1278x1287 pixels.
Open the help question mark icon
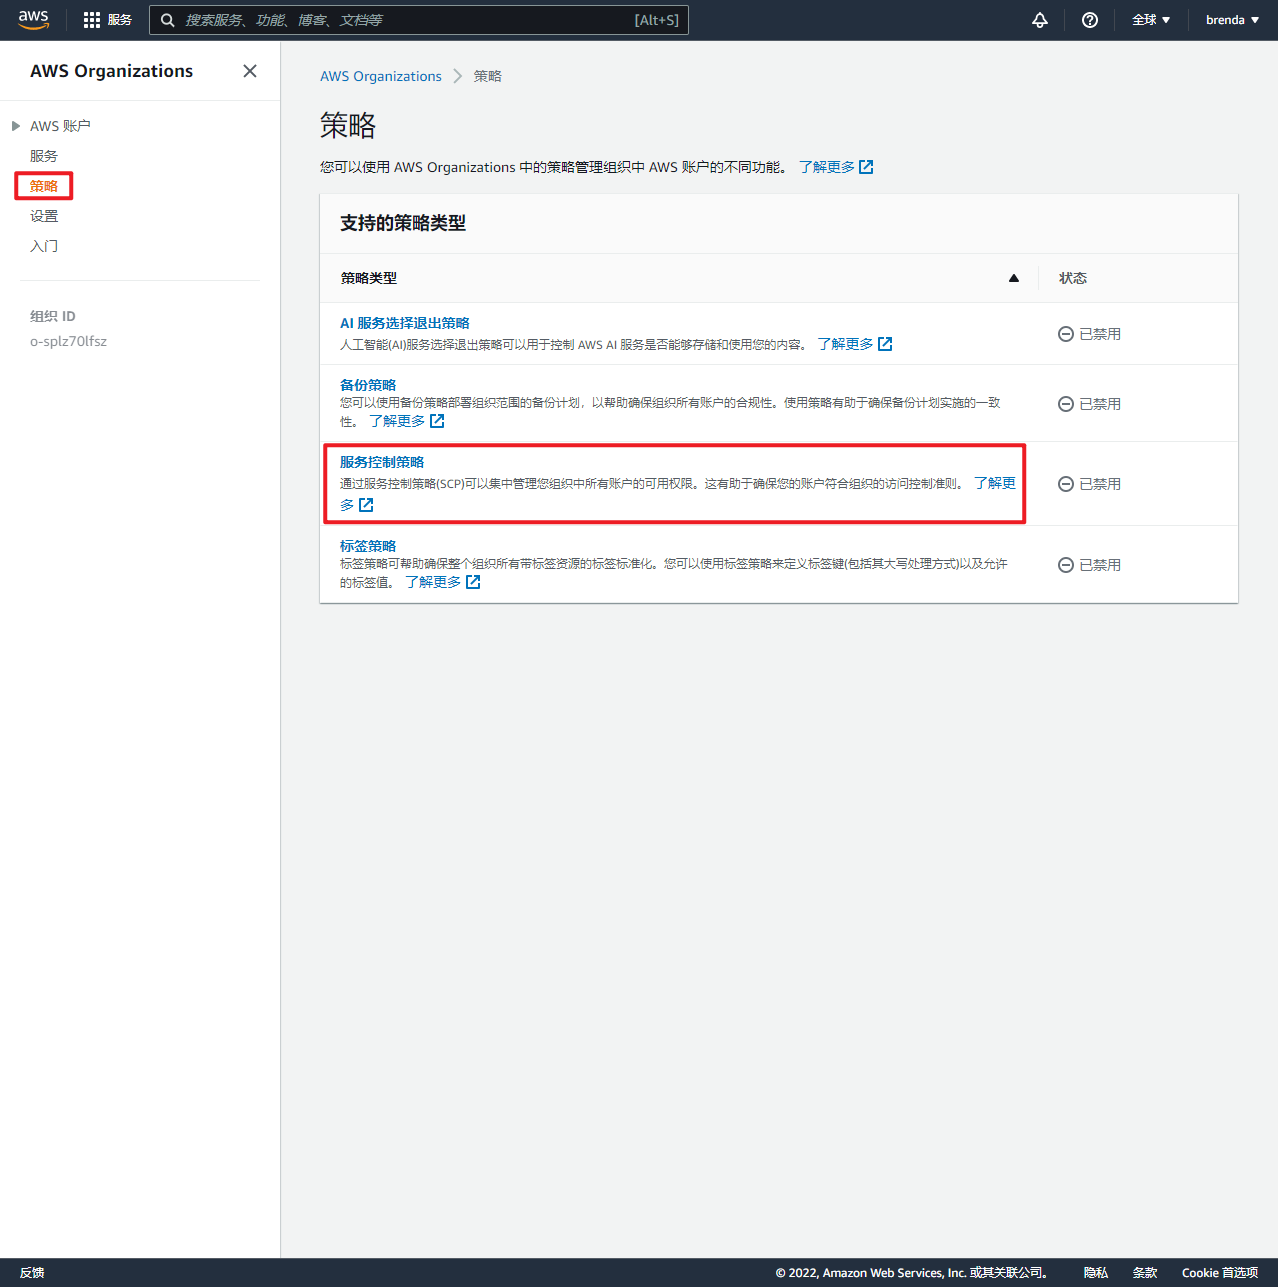1090,20
